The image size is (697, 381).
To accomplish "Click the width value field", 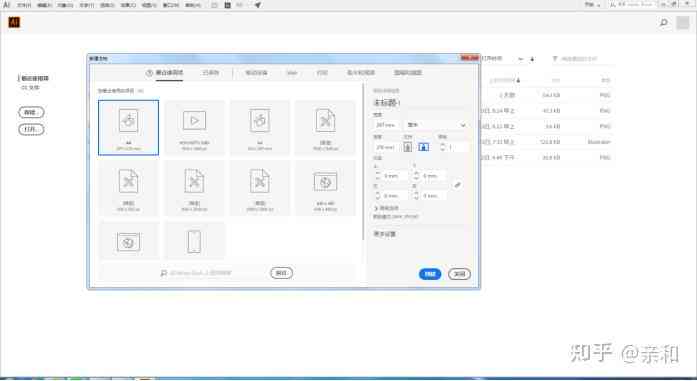I will coord(386,125).
